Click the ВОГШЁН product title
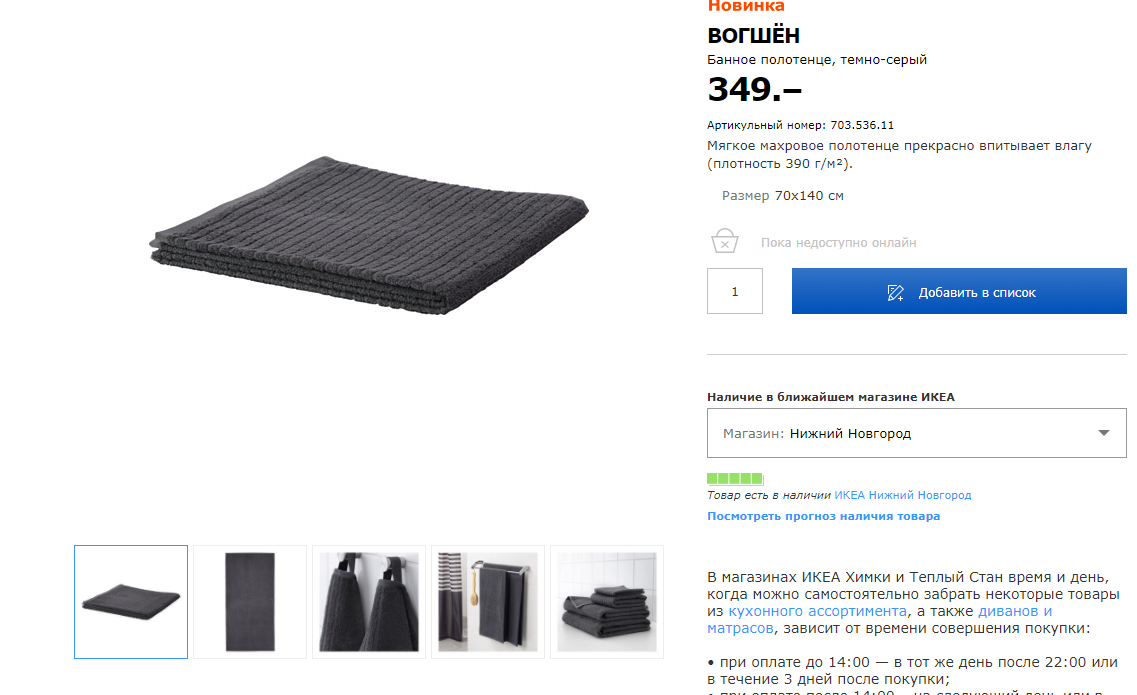 tap(753, 35)
